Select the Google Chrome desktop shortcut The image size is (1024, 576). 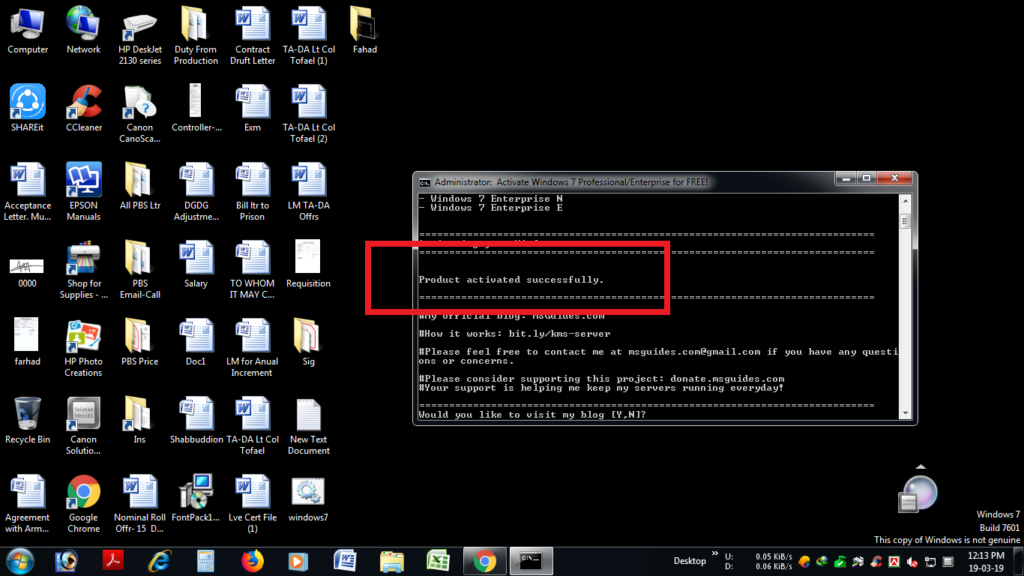point(84,504)
